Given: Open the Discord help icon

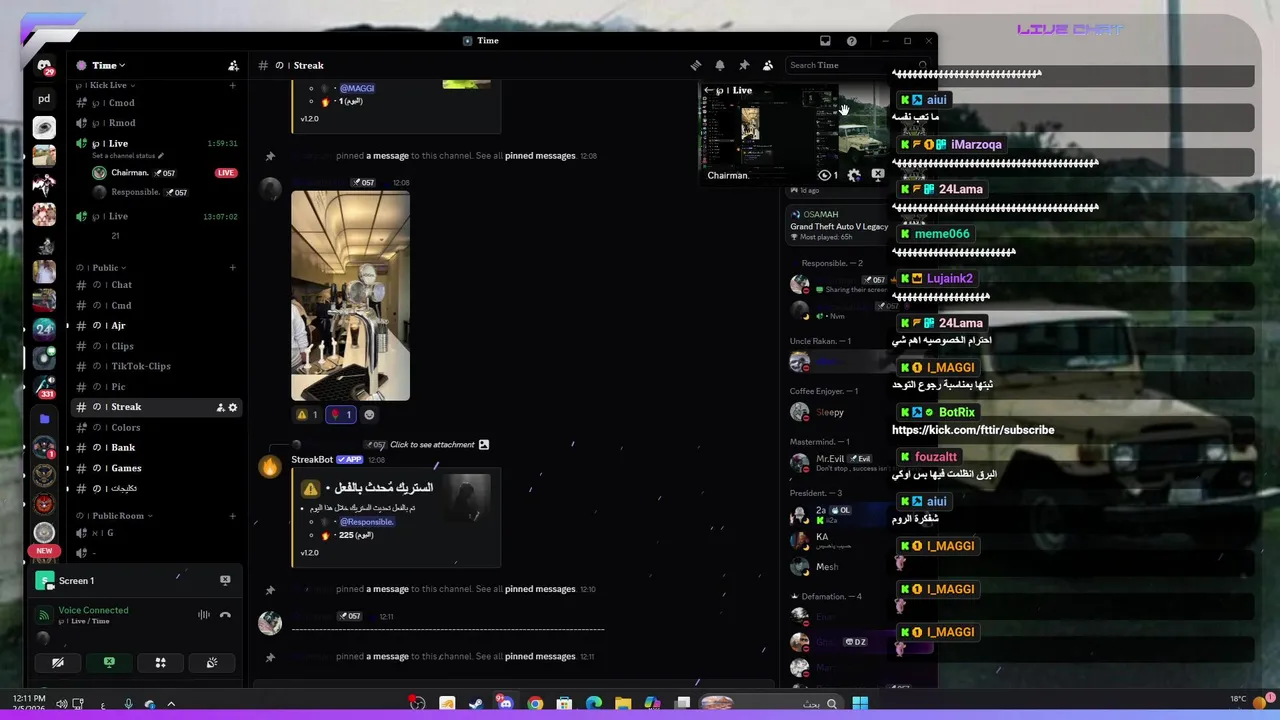Looking at the screenshot, I should 852,41.
